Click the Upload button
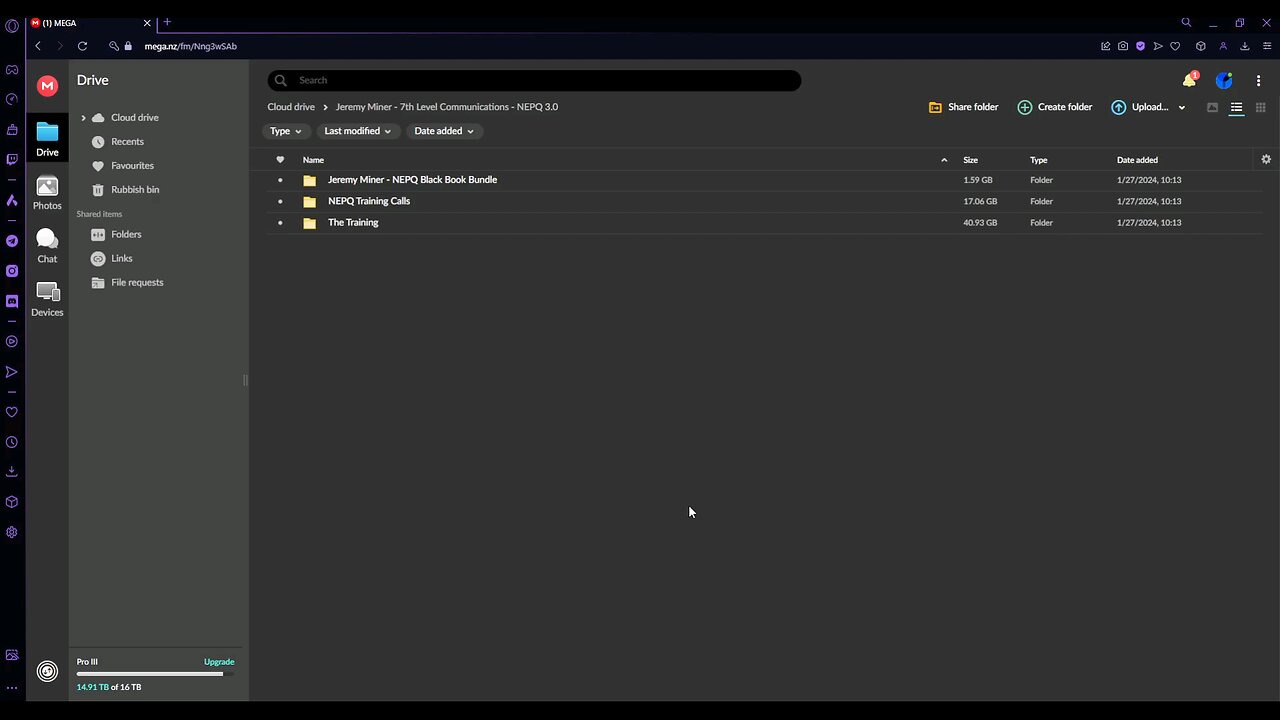 [x=1140, y=107]
